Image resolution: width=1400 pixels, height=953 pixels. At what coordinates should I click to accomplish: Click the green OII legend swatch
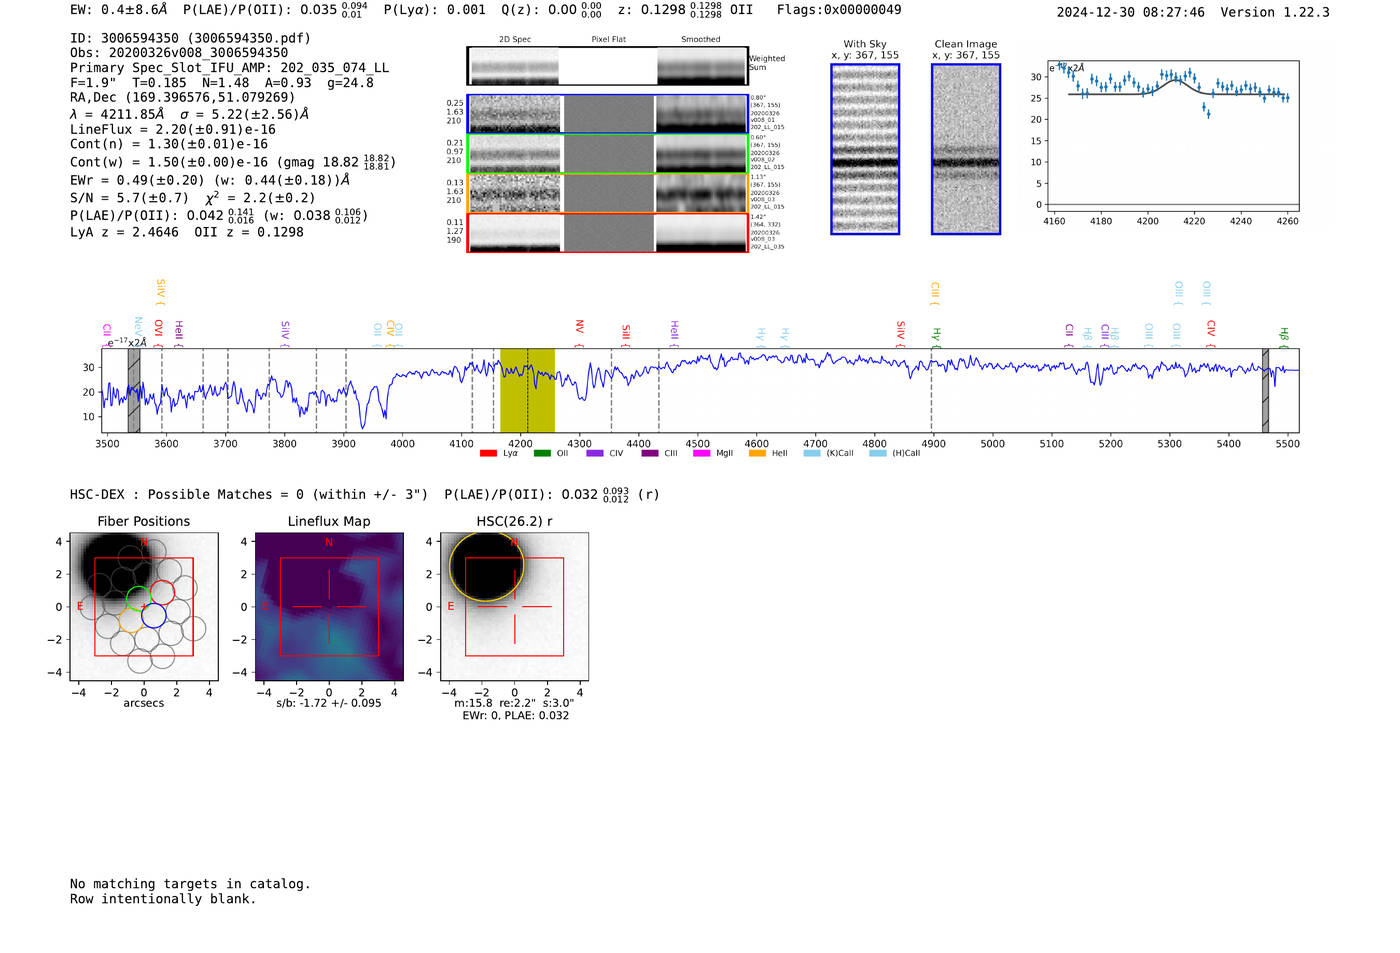tap(542, 454)
